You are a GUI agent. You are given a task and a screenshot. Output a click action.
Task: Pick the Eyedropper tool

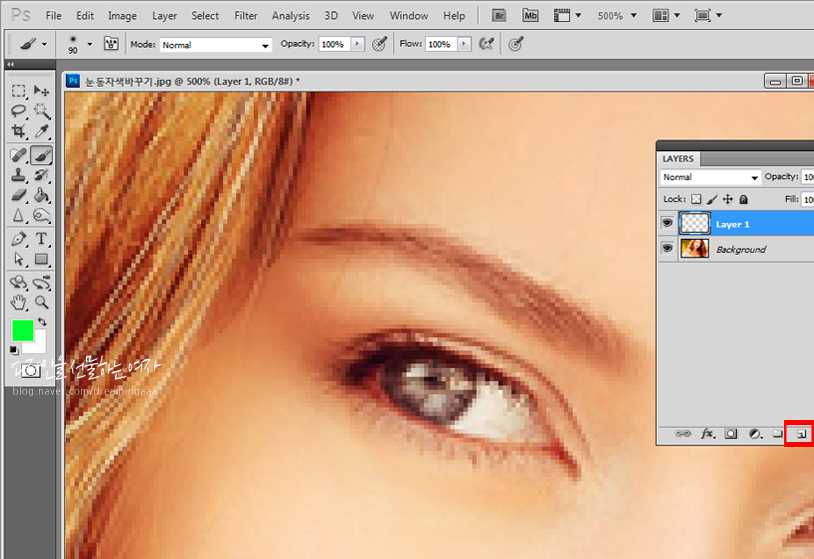(42, 132)
